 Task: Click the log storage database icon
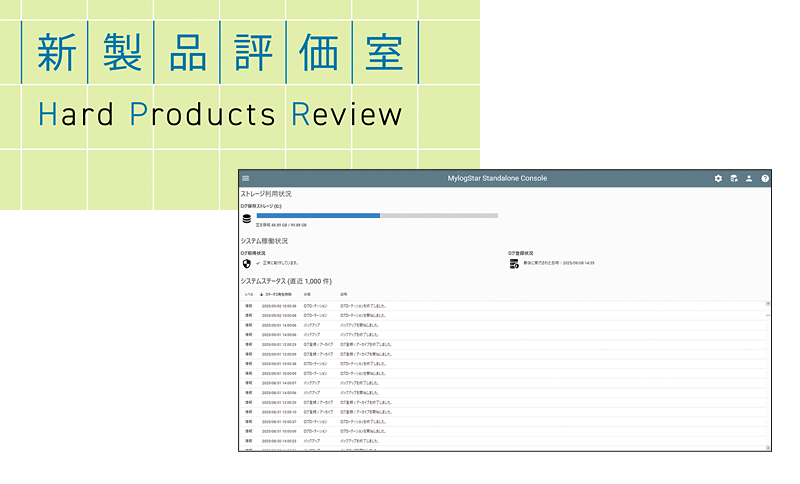coord(247,218)
